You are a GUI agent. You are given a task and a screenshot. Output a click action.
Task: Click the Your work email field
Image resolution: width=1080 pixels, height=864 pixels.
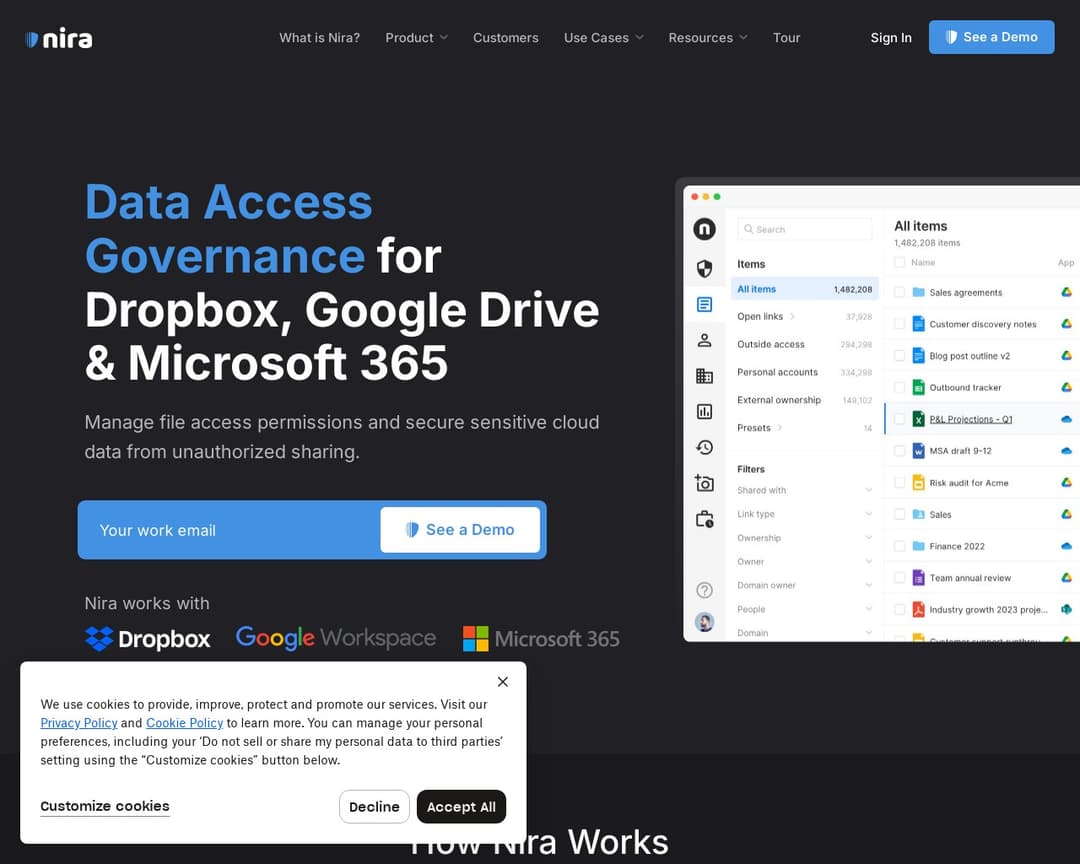click(x=231, y=530)
